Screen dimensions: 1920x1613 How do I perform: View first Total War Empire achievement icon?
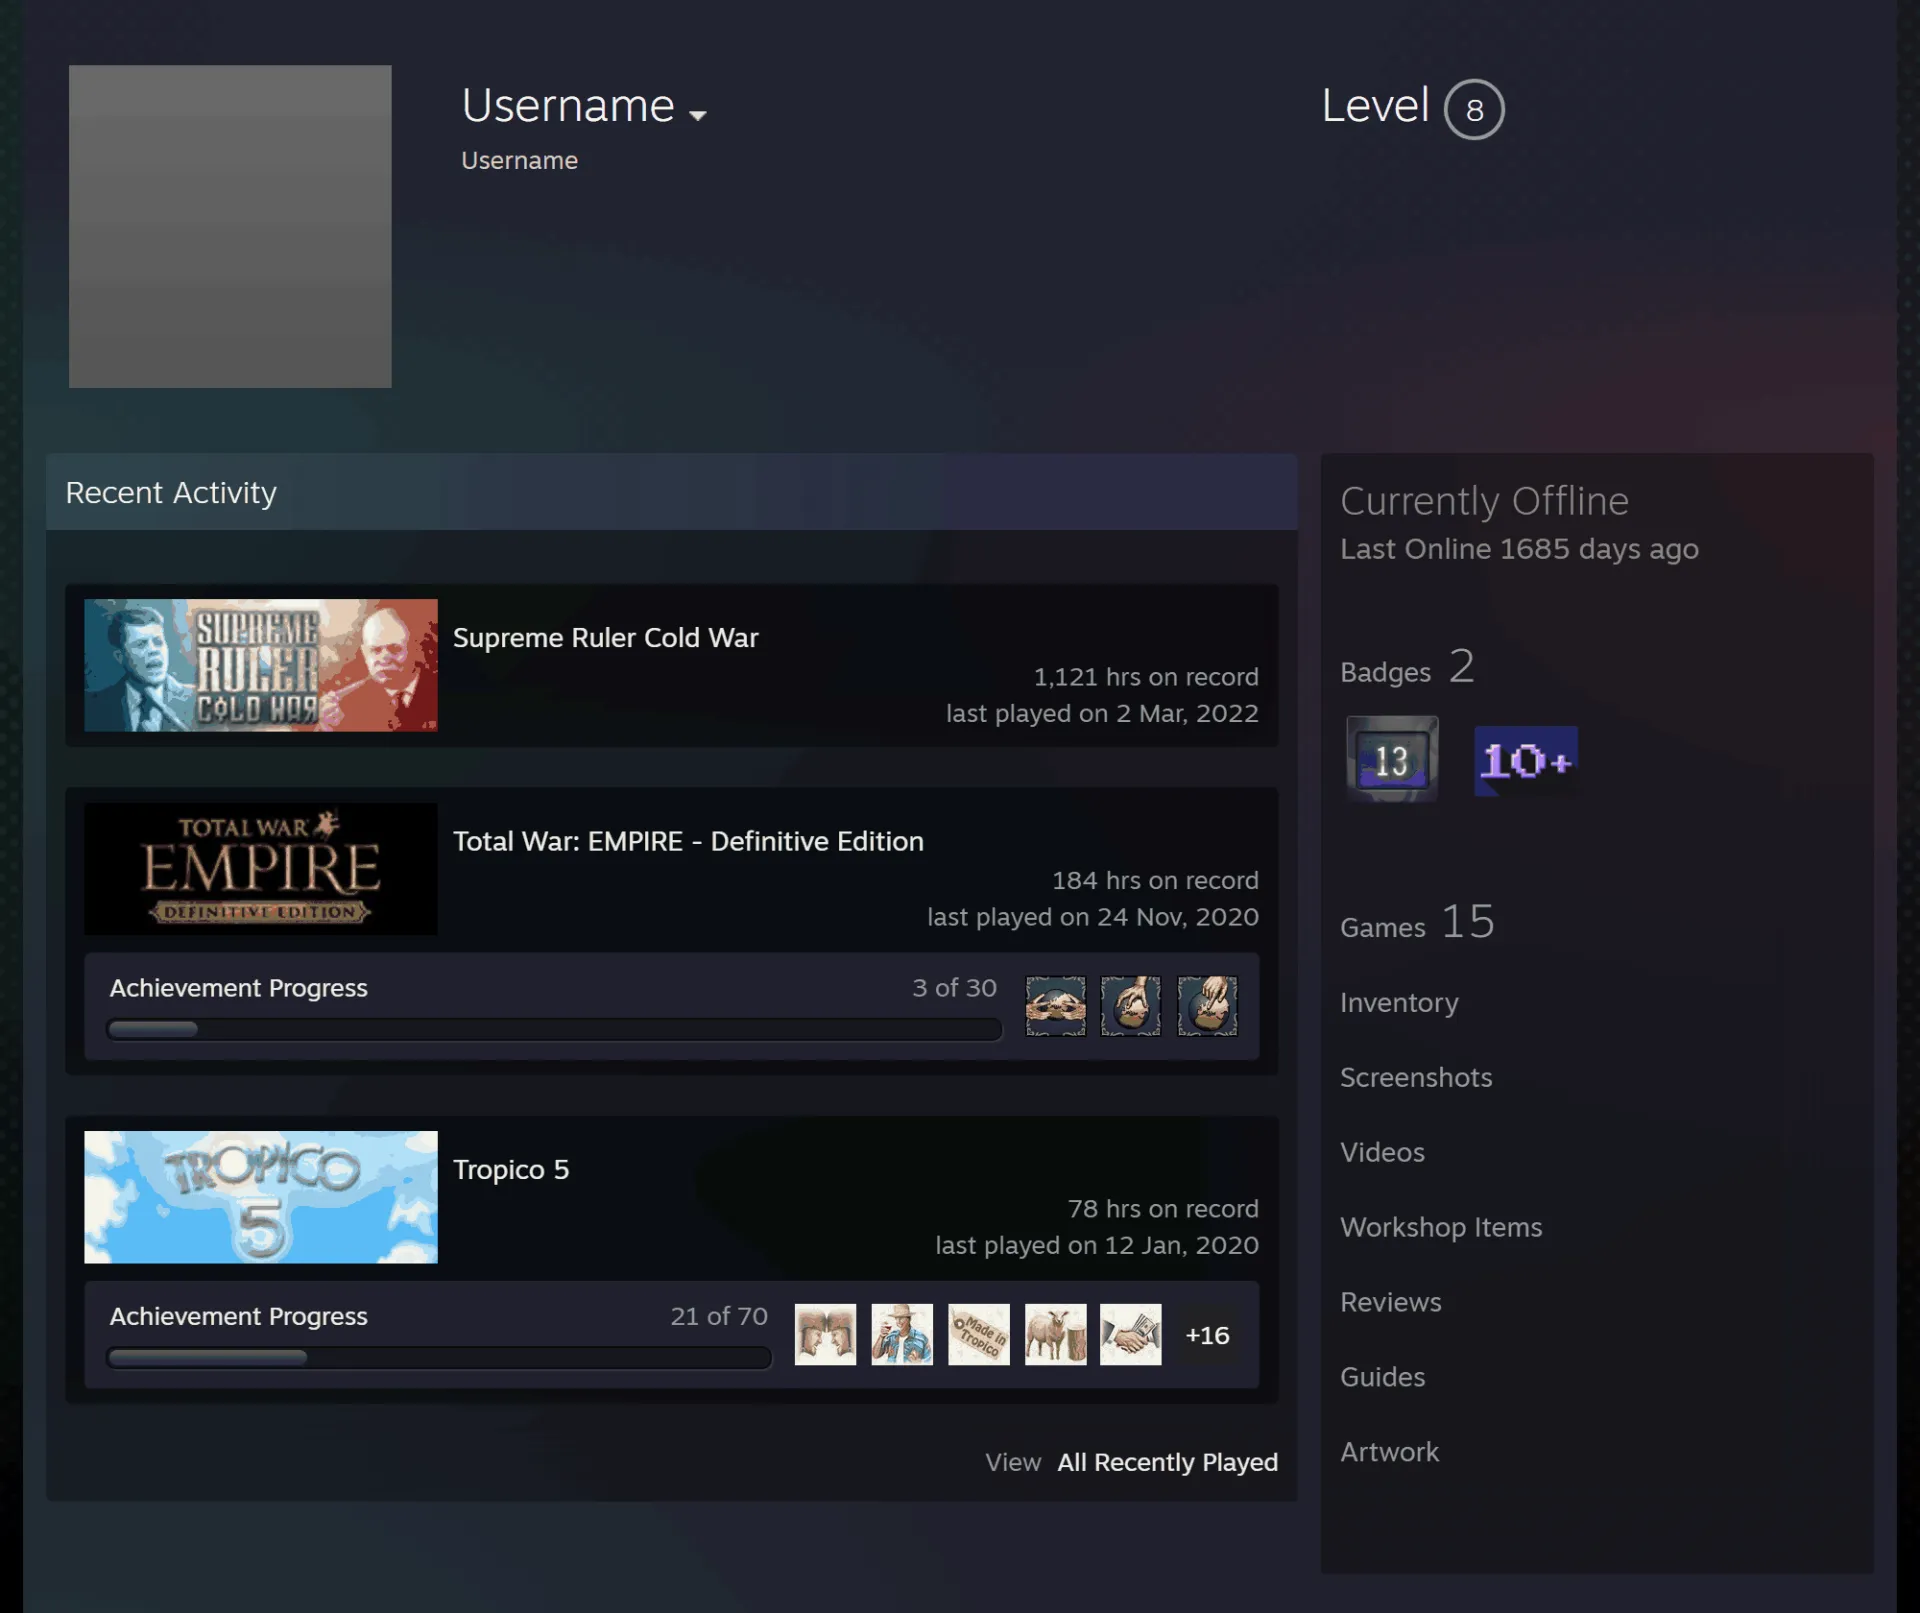pyautogui.click(x=1055, y=1005)
